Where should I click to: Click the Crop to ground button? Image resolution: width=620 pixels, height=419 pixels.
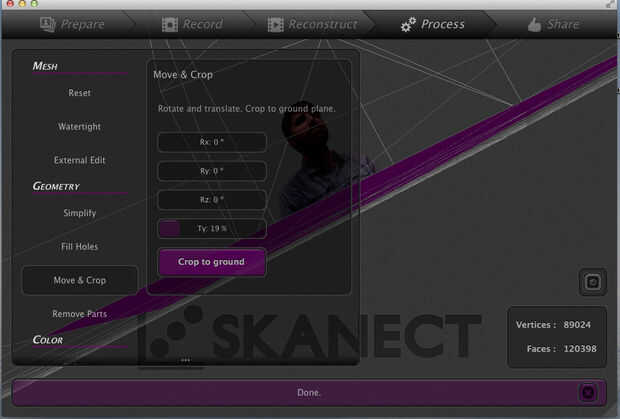point(212,262)
